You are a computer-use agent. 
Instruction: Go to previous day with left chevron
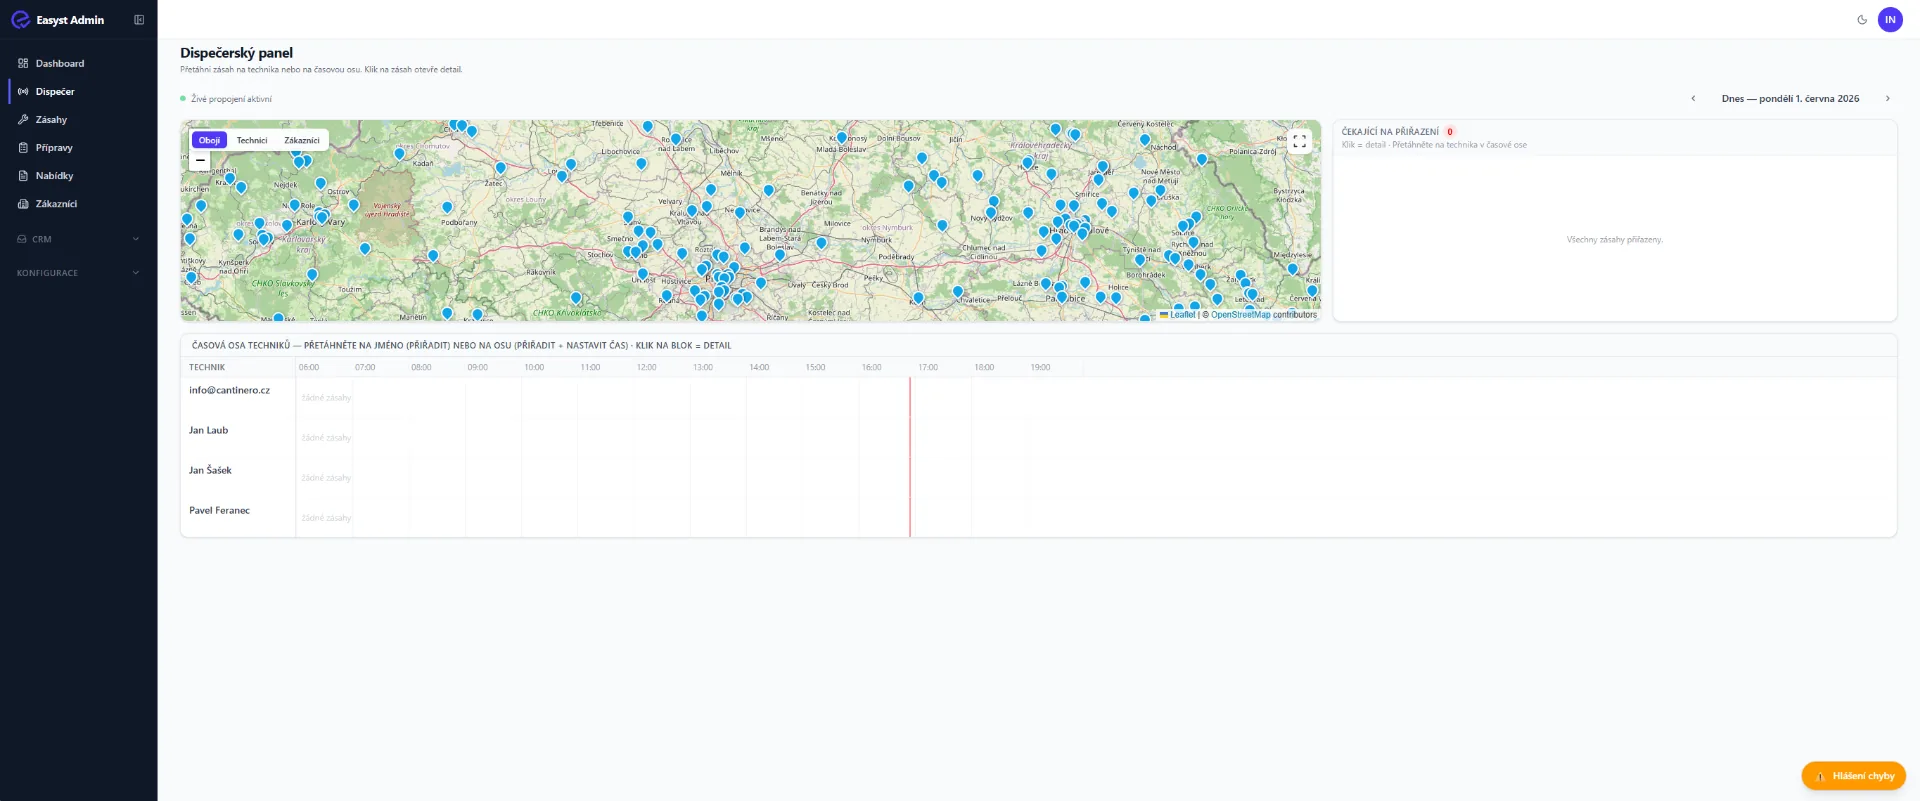[1693, 98]
